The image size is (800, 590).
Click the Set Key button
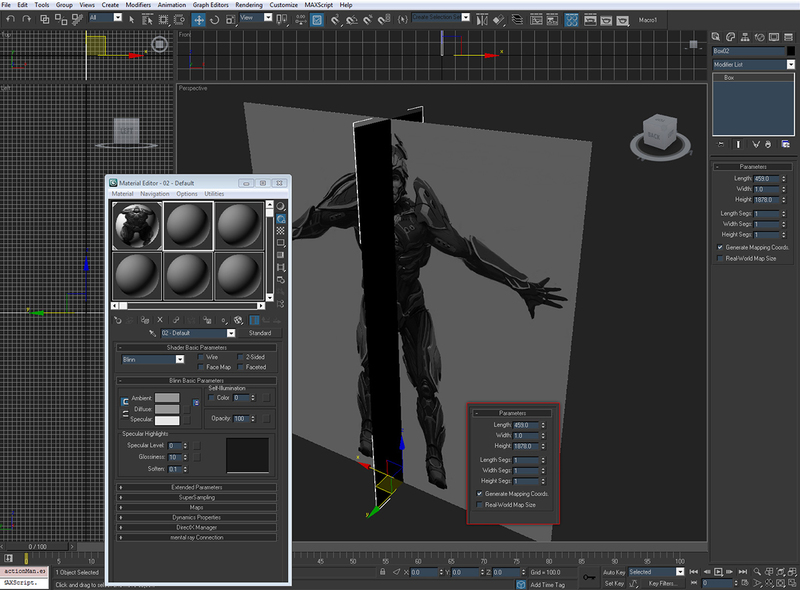click(614, 583)
